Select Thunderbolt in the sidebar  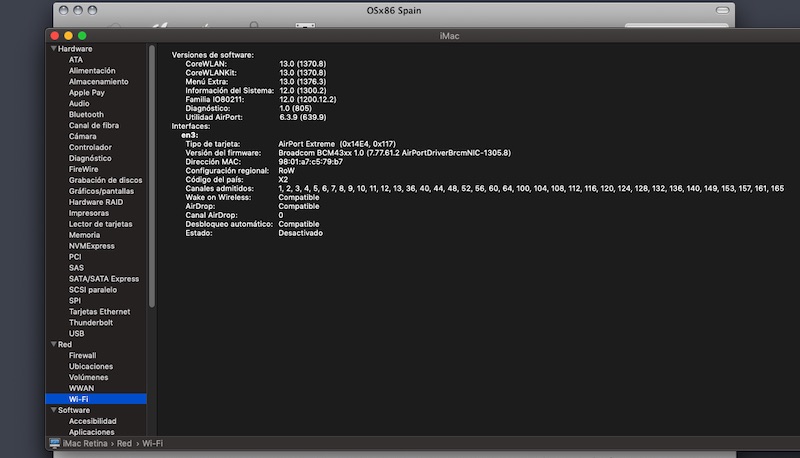pos(91,323)
